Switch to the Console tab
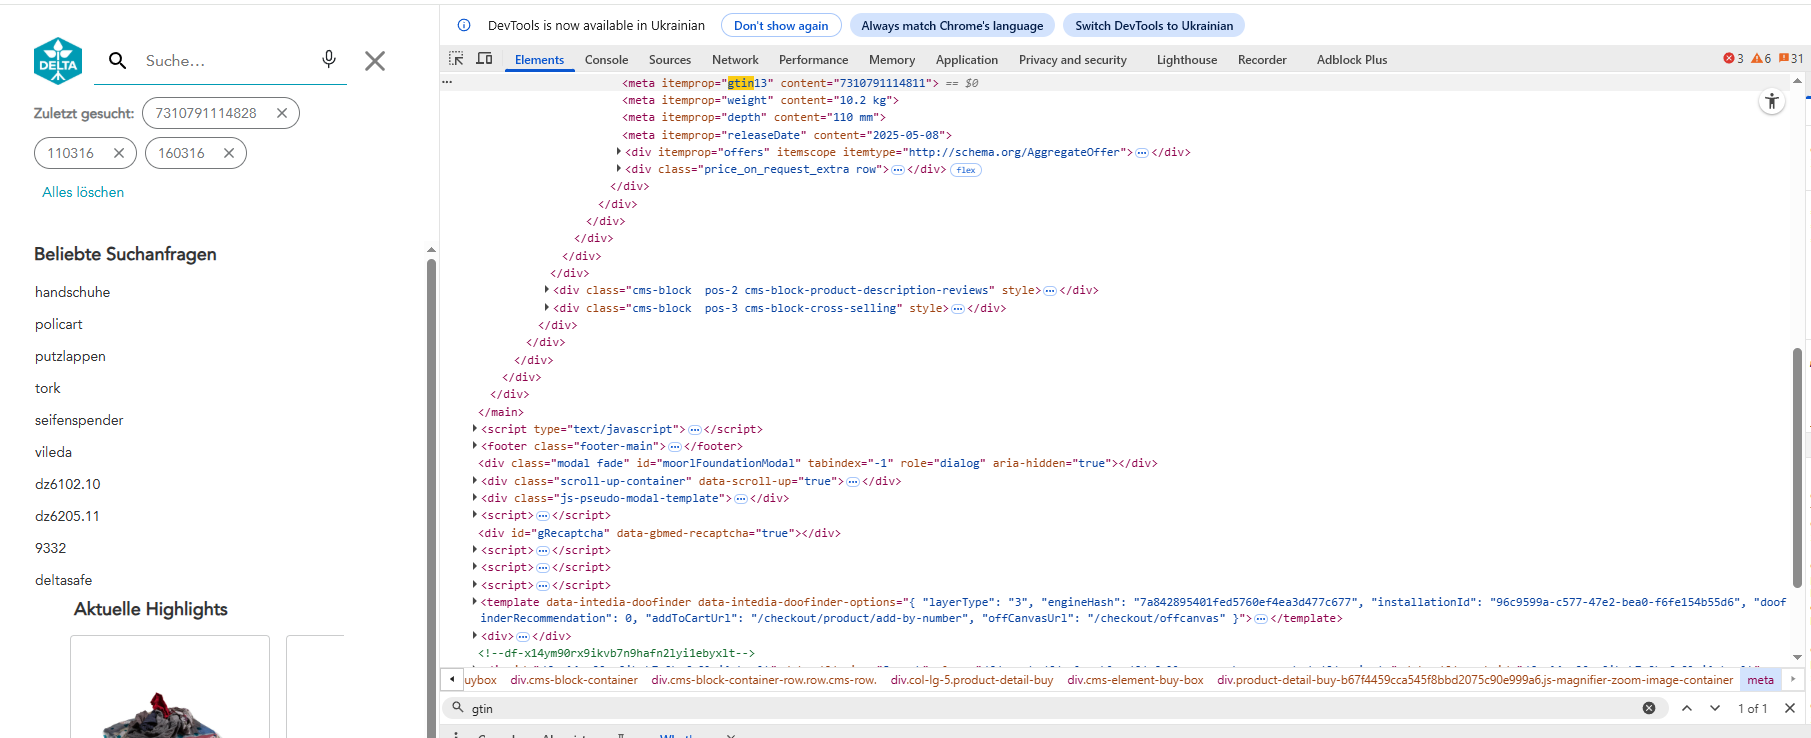 pos(606,60)
